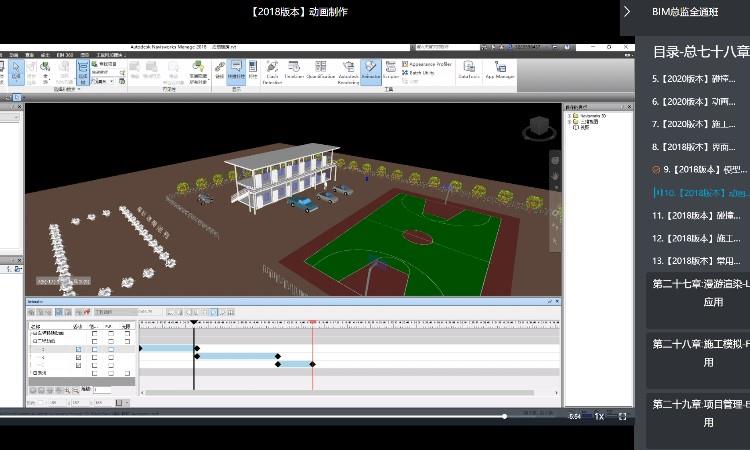
Task: Collapse the course sidebar with the chevron arrow
Action: tap(627, 12)
